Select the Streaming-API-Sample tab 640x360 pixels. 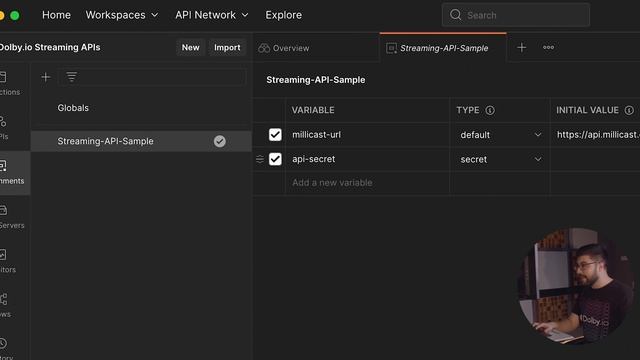[x=443, y=48]
